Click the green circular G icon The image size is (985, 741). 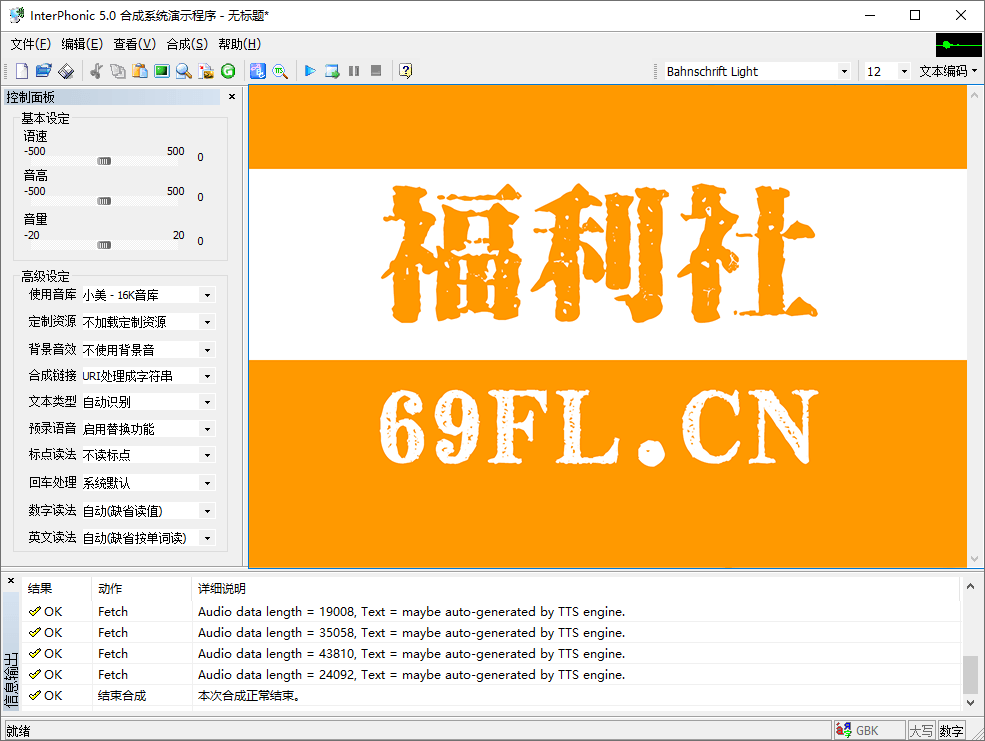pos(228,71)
